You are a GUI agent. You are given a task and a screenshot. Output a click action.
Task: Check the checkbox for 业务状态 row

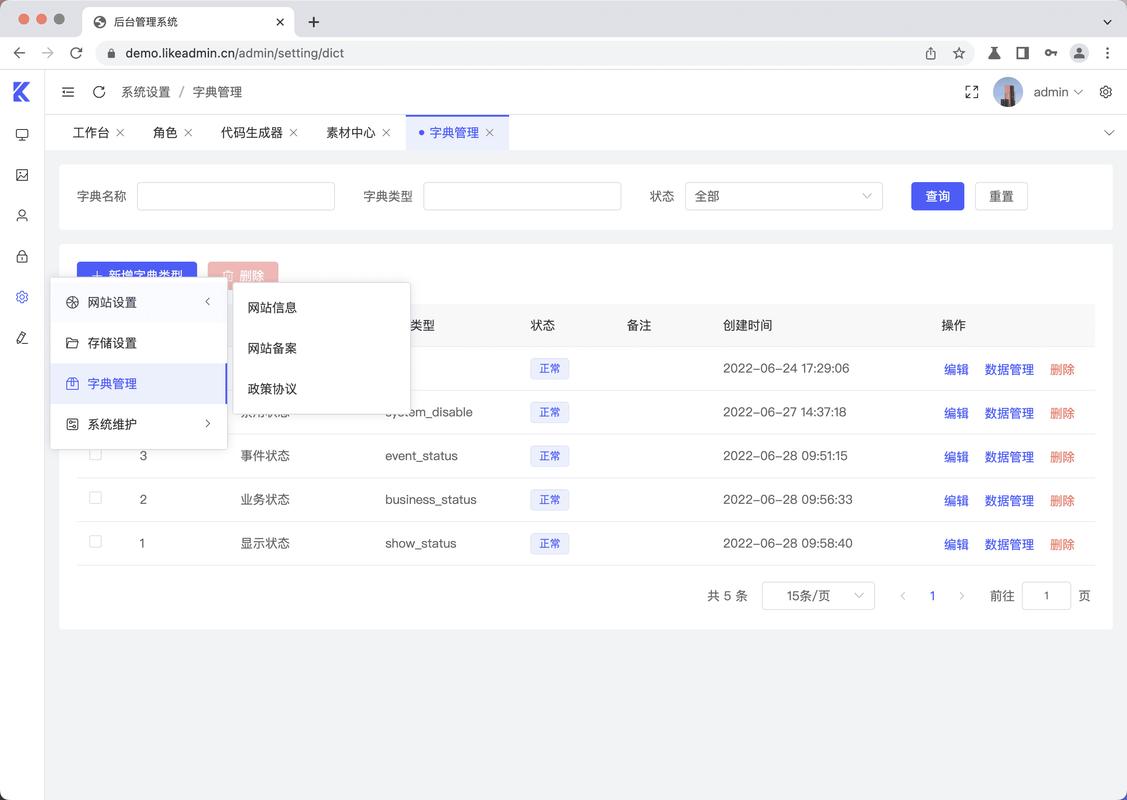coord(95,497)
